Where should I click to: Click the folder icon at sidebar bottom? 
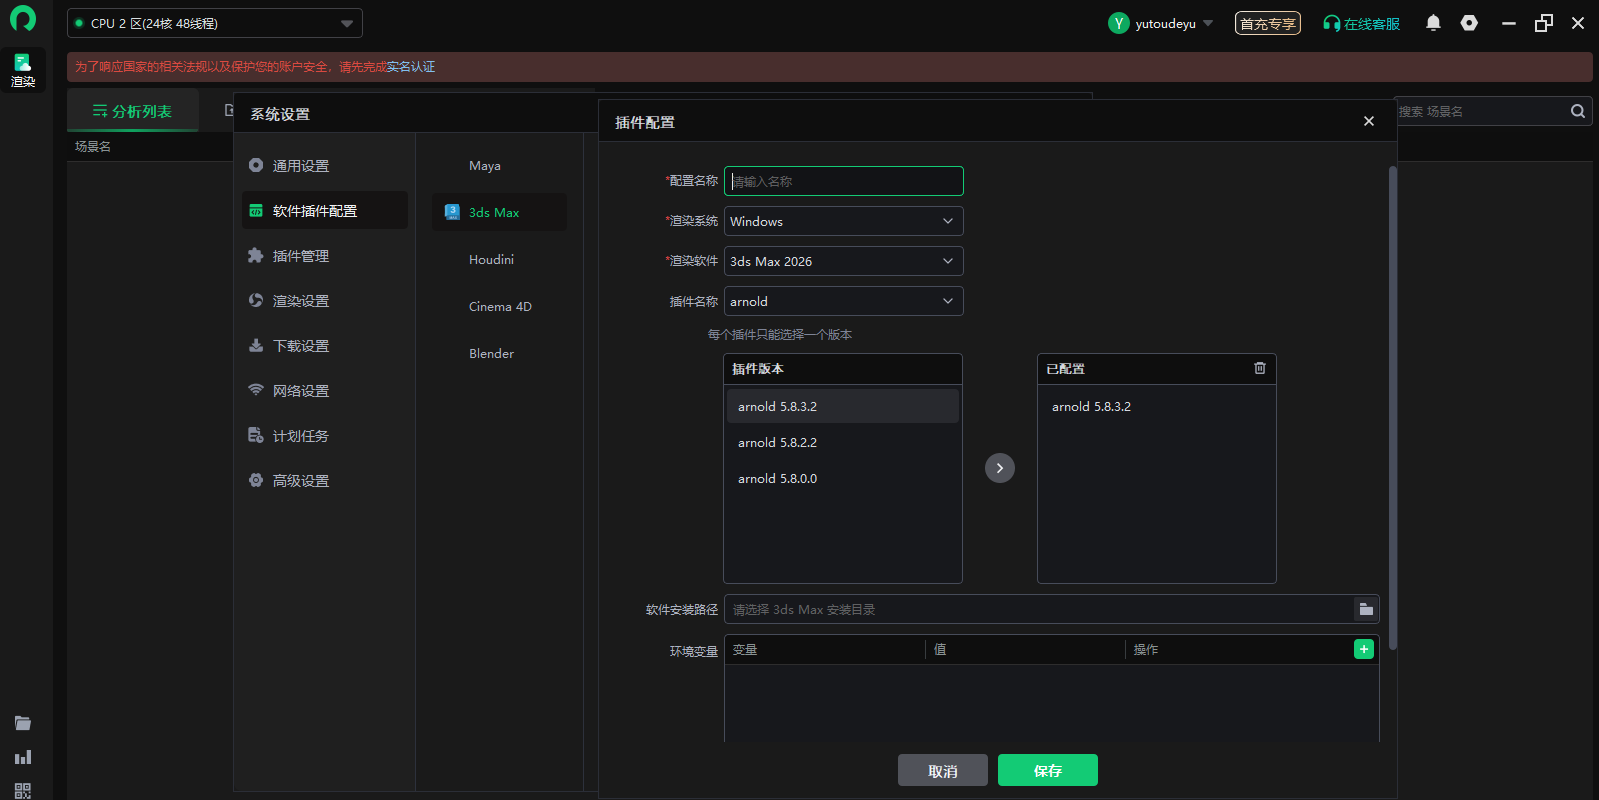click(x=23, y=723)
